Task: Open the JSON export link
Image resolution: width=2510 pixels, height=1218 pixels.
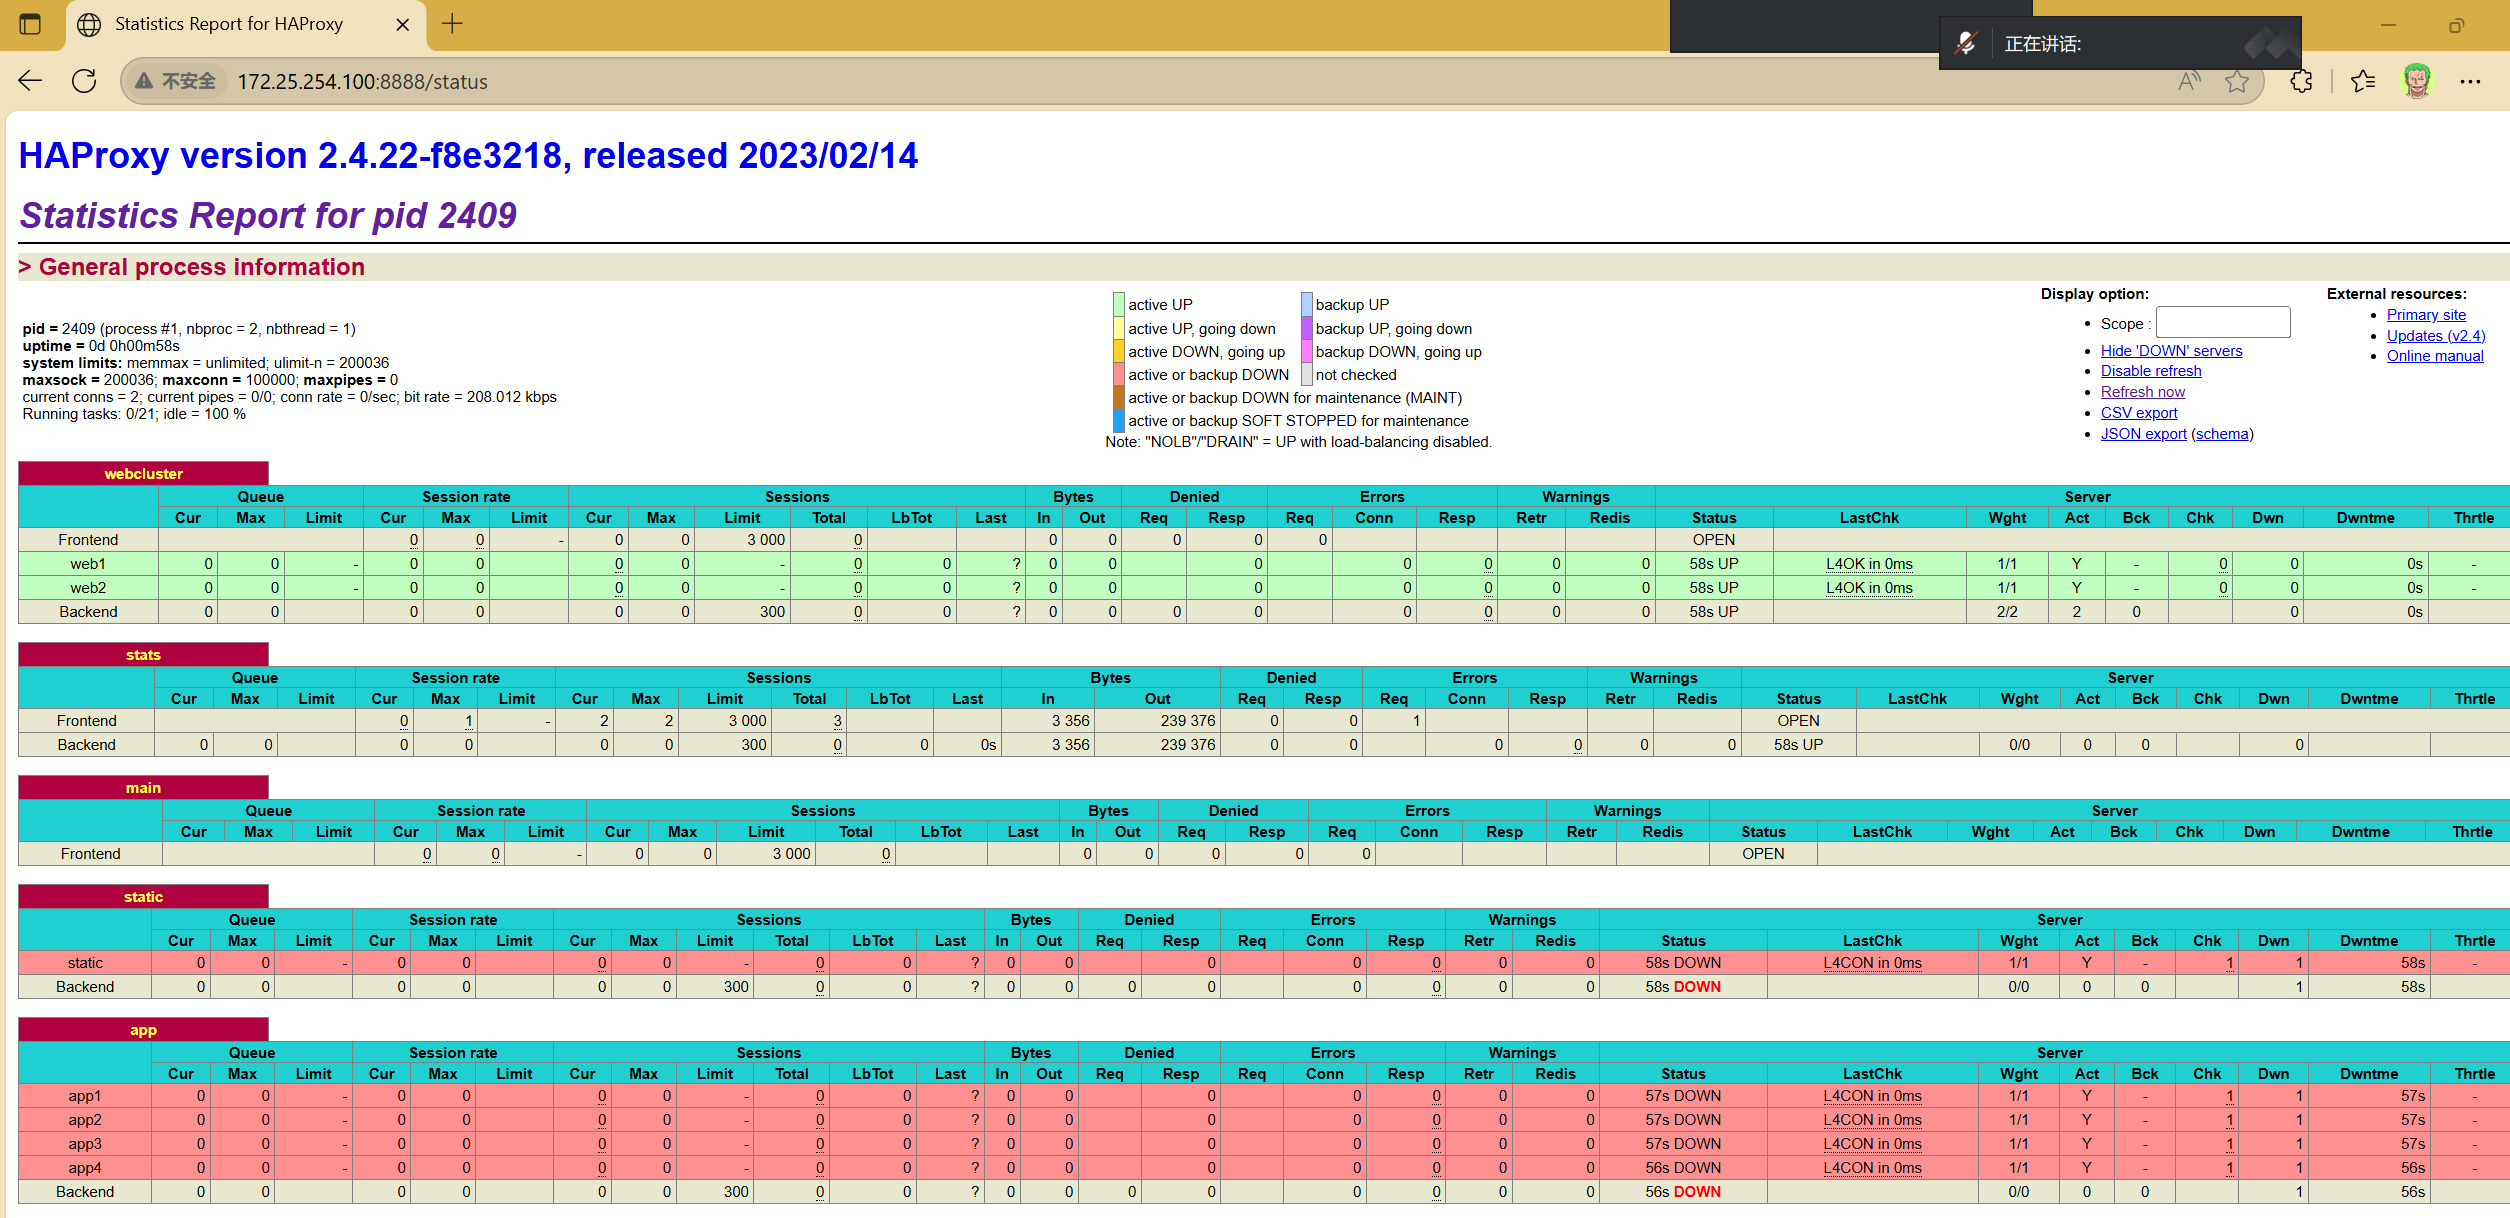Action: pyautogui.click(x=2143, y=434)
